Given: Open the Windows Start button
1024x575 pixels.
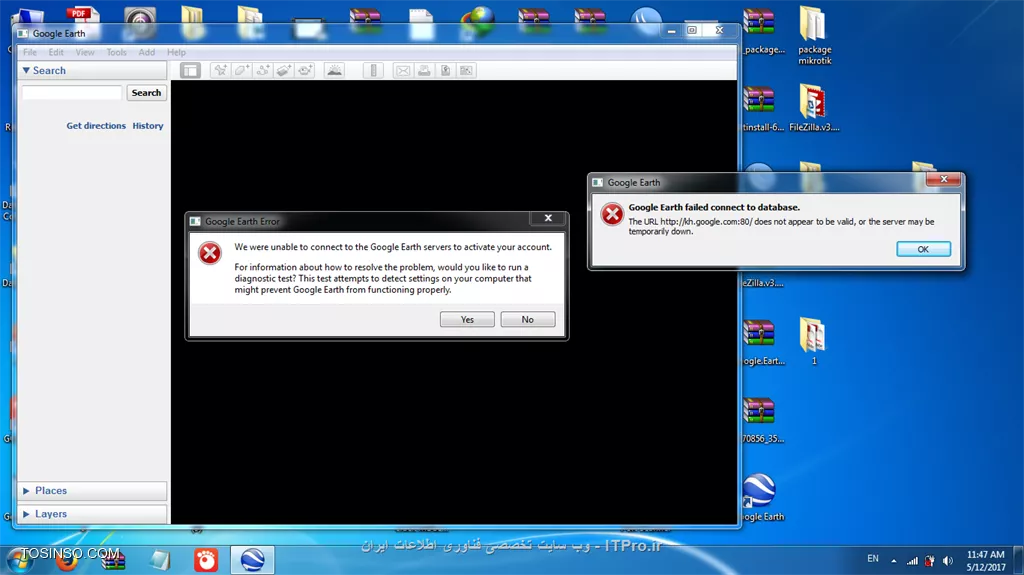Looking at the screenshot, I should pos(20,561).
